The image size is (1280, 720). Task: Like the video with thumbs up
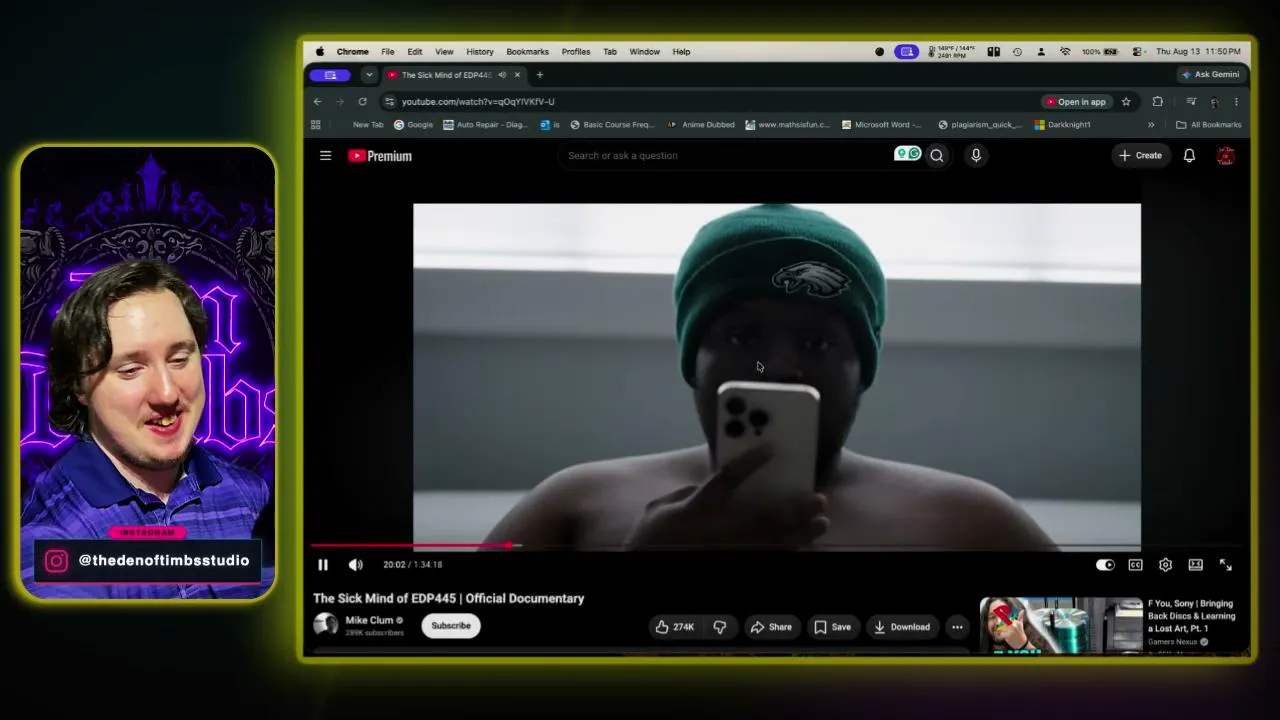point(675,627)
